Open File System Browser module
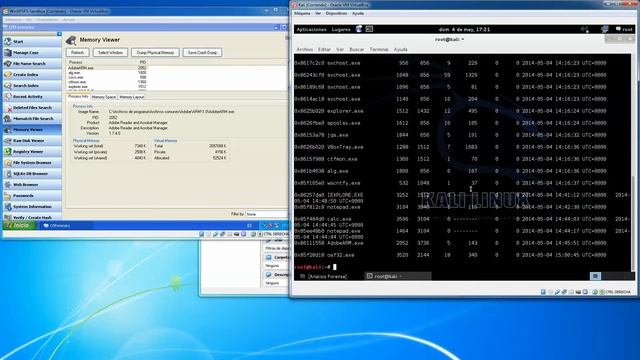This screenshot has width=640, height=360. 32,163
